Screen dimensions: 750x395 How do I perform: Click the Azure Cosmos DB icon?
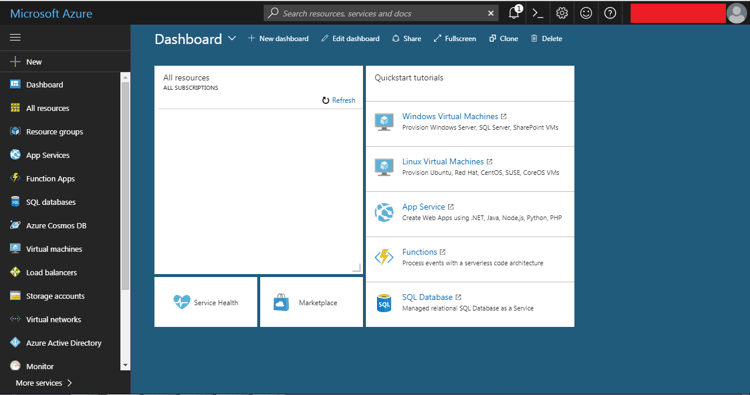pos(15,225)
